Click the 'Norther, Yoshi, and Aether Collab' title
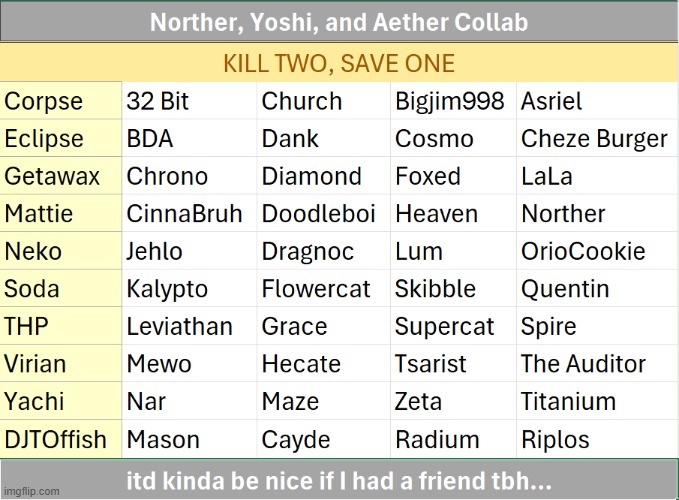This screenshot has height=500, width=679. (339, 22)
